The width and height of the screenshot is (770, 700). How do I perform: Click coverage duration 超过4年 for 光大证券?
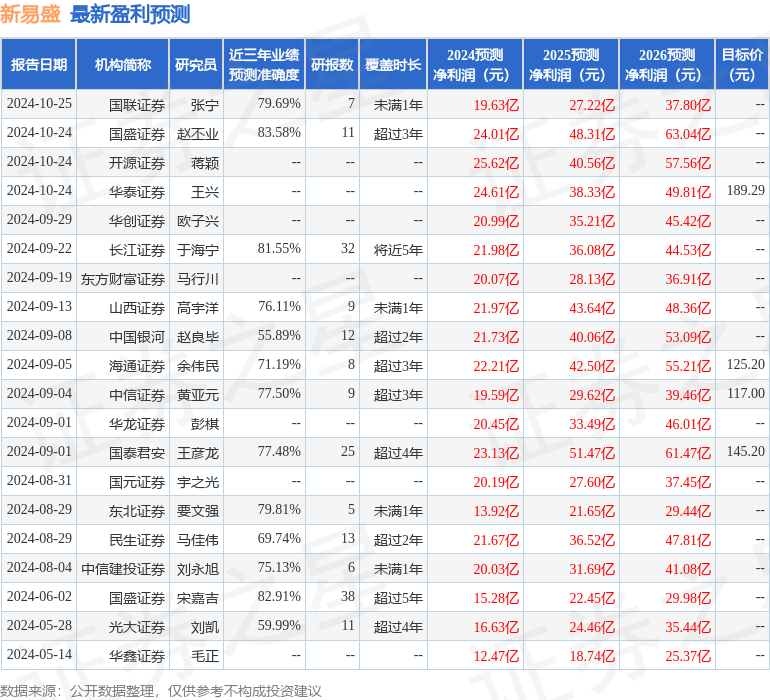398,627
